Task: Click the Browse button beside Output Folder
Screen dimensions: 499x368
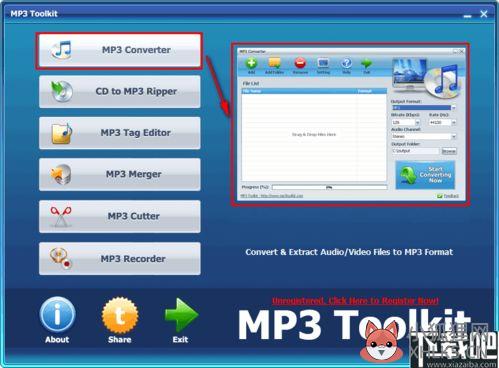Action: tap(449, 151)
